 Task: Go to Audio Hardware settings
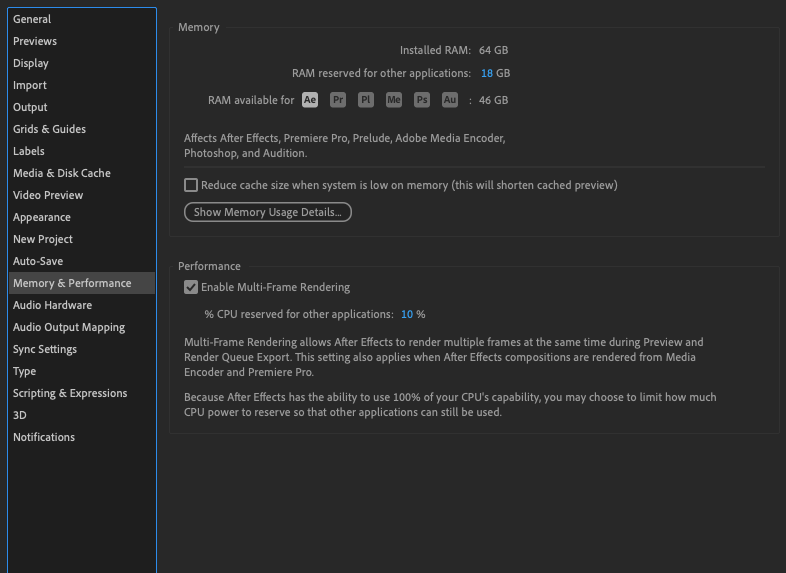pos(52,305)
